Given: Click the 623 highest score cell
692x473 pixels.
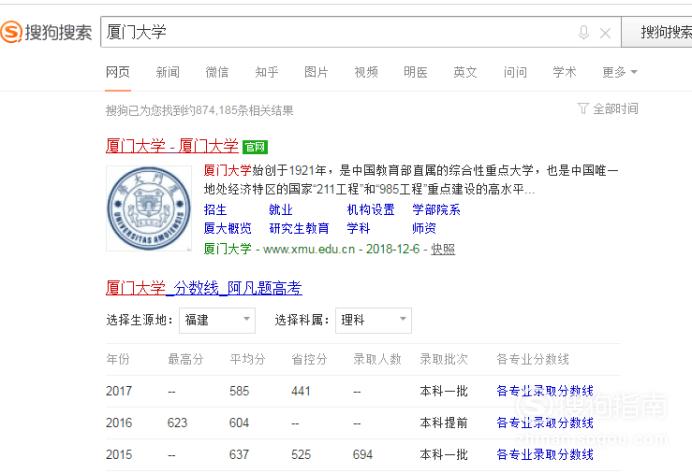Looking at the screenshot, I should (177, 423).
